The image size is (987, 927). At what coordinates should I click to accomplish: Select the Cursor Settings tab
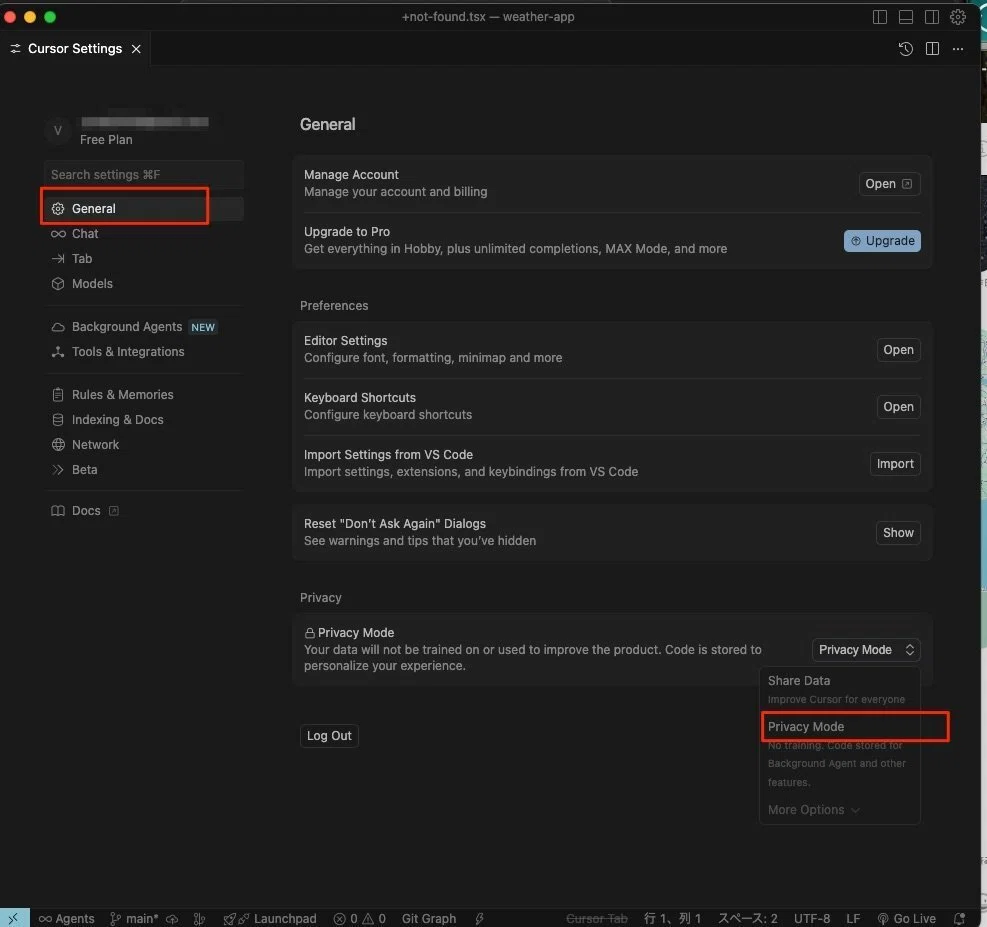(75, 48)
